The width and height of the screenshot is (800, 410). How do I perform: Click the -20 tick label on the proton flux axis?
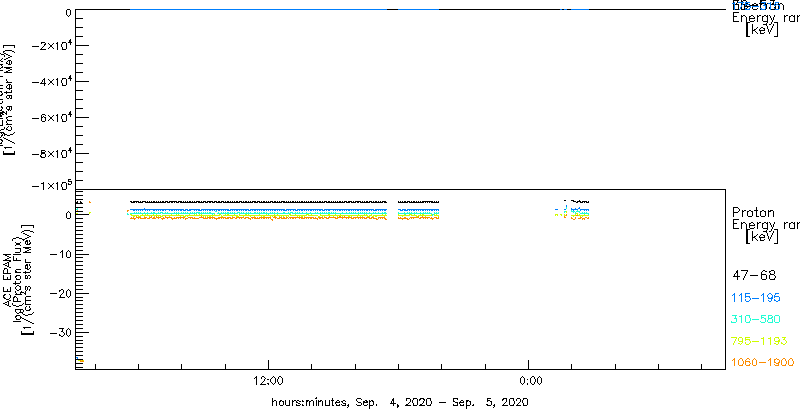click(x=61, y=293)
